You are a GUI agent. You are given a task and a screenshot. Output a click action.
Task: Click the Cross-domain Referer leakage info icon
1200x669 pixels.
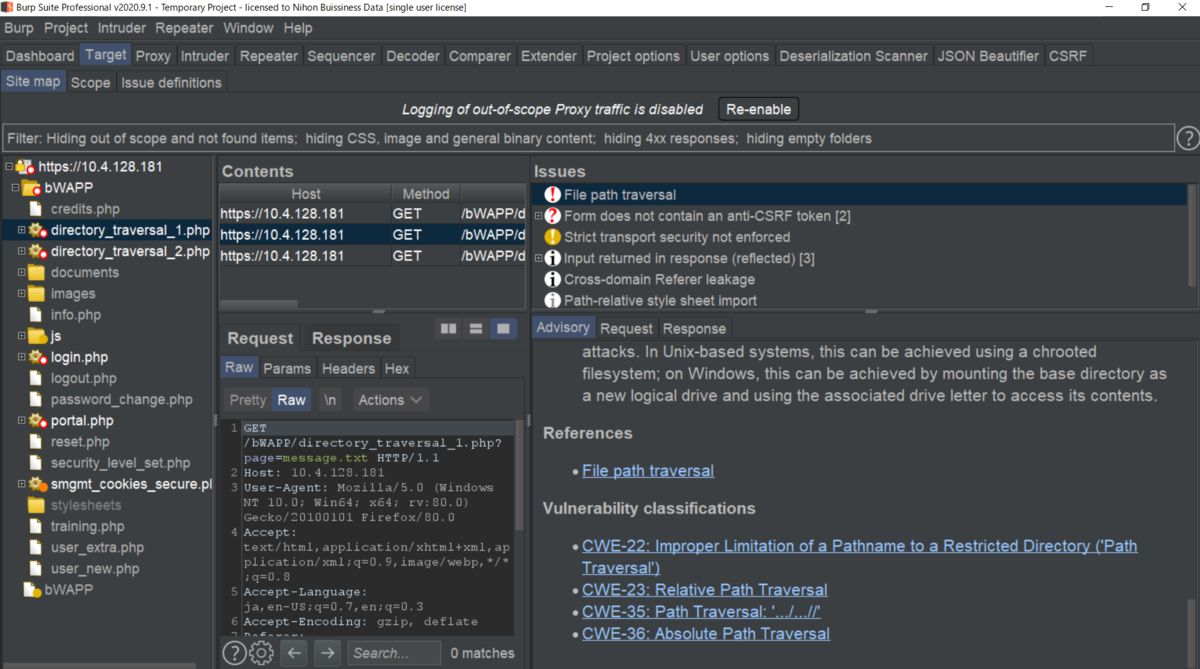pyautogui.click(x=552, y=279)
